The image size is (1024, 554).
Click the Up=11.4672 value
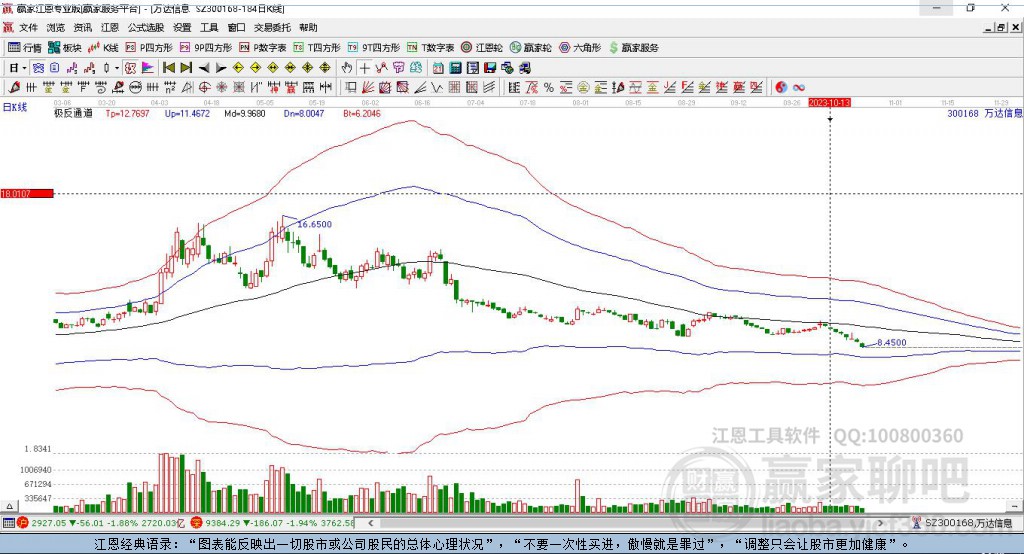click(x=187, y=114)
